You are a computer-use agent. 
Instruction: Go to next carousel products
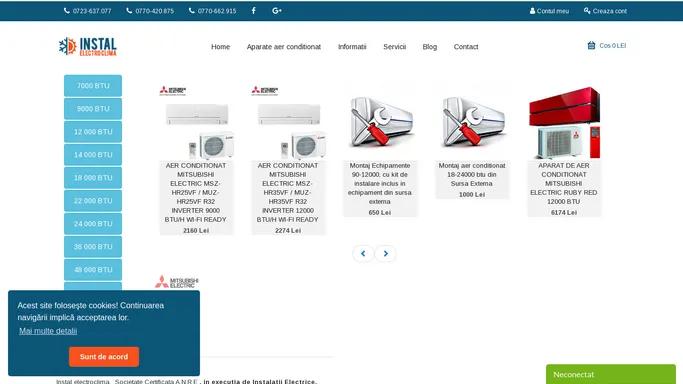click(385, 253)
